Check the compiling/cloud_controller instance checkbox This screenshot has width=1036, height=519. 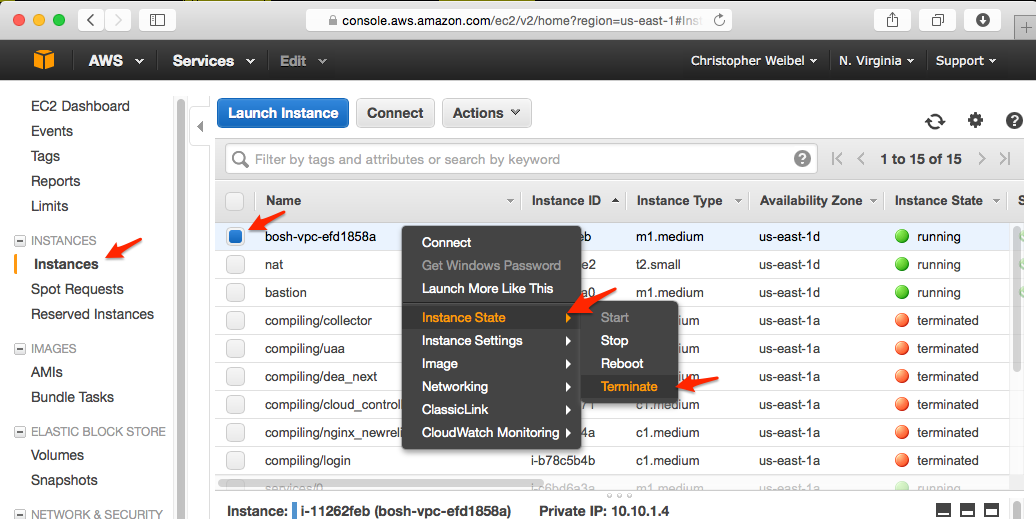tap(235, 405)
